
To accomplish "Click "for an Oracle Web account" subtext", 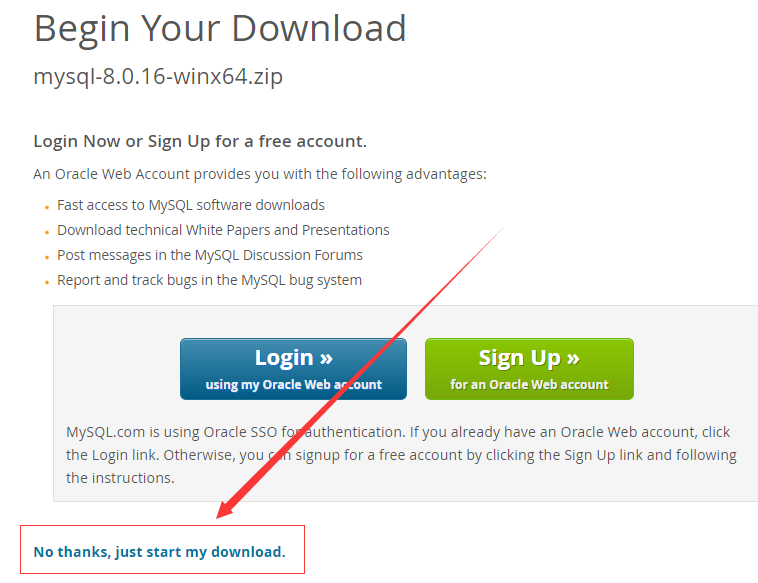I will click(529, 385).
